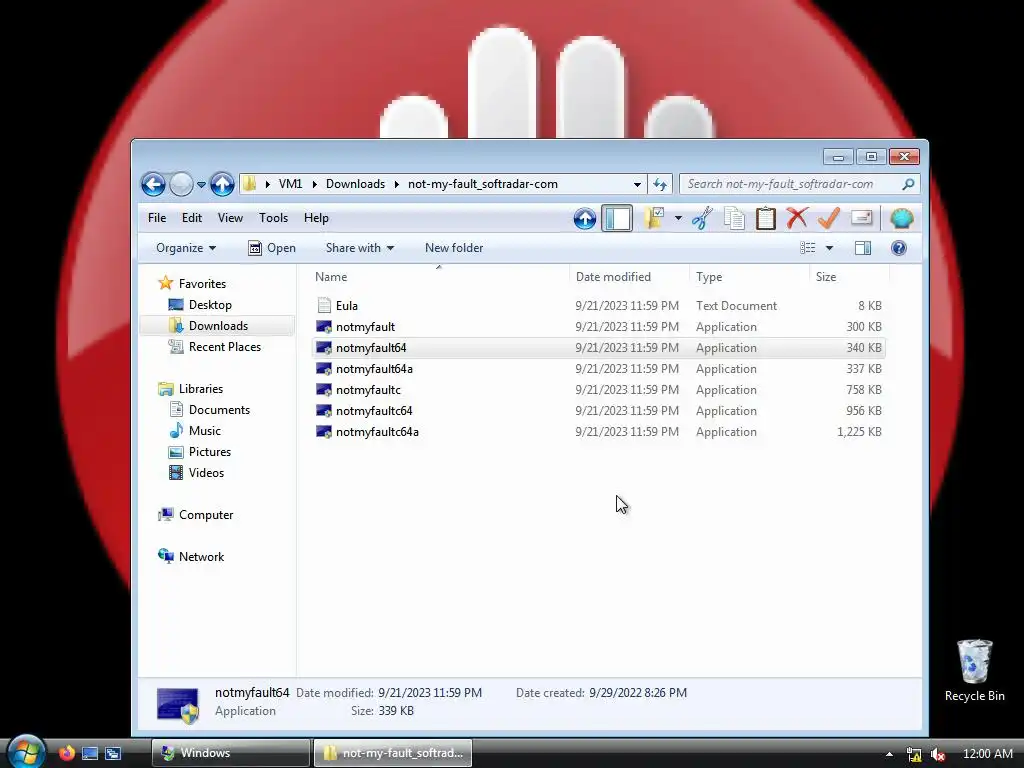Click New folder

[x=454, y=248]
